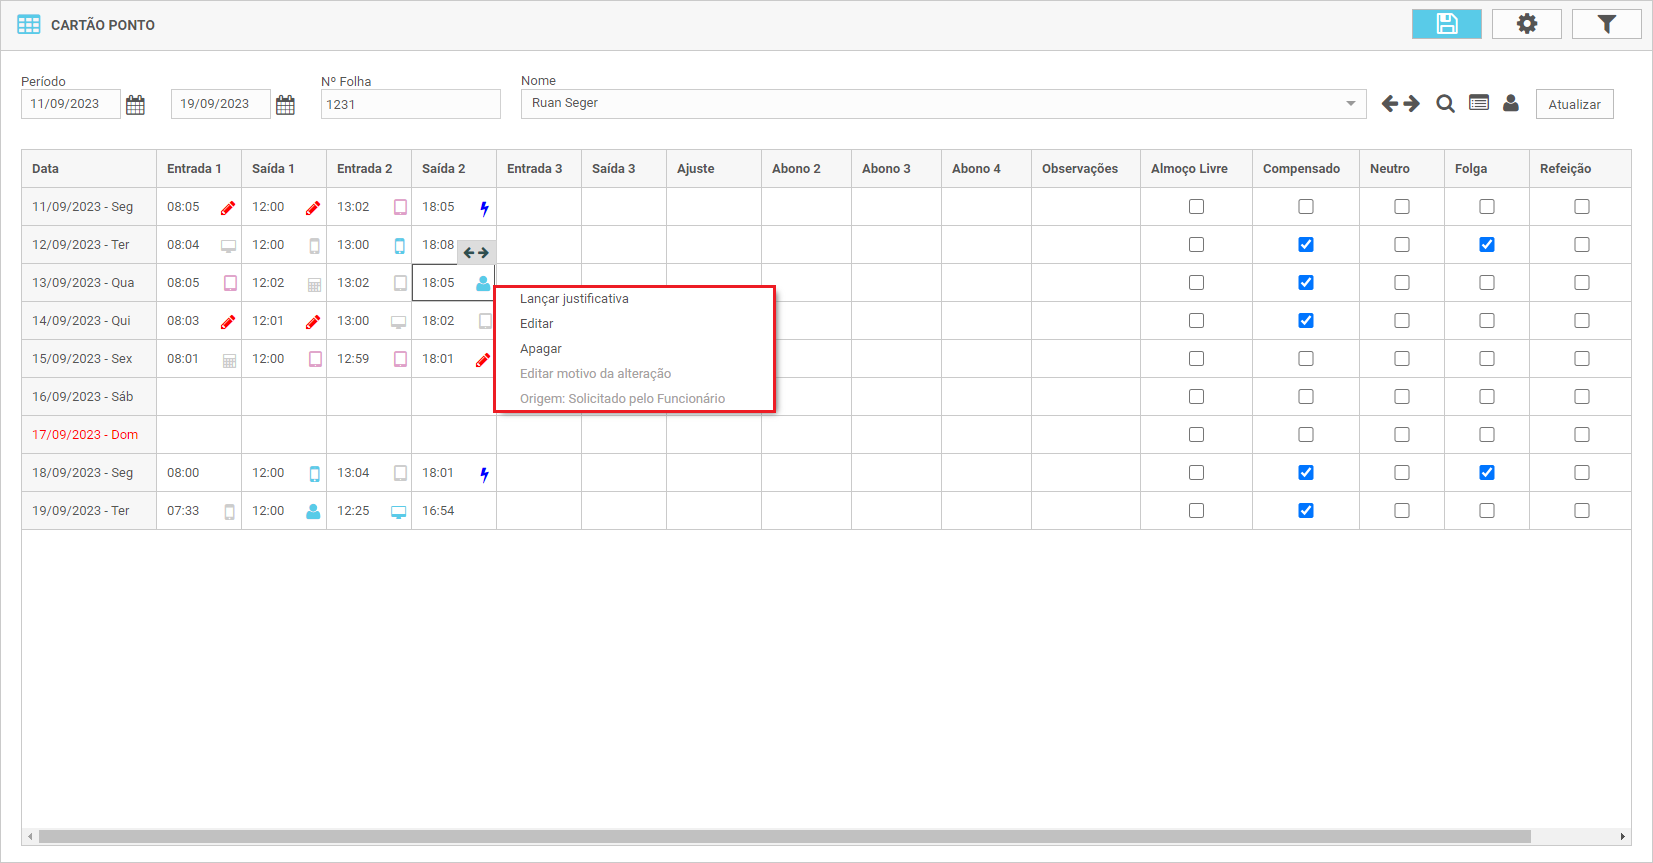Open calendar picker for end date 19/09/2023
This screenshot has height=863, width=1653.
coord(286,105)
